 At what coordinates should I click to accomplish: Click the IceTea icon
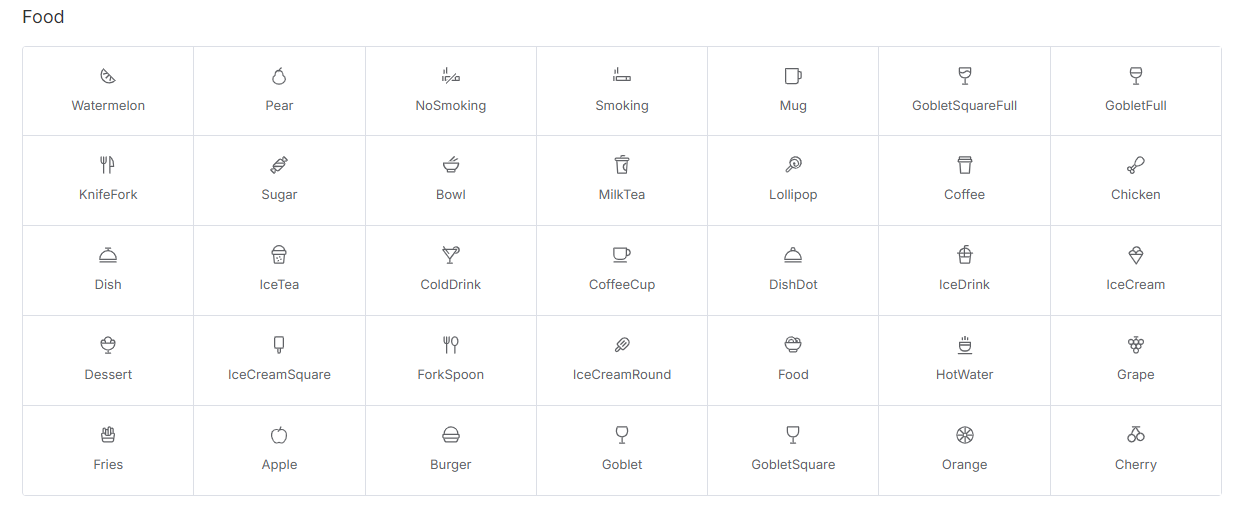click(x=279, y=255)
